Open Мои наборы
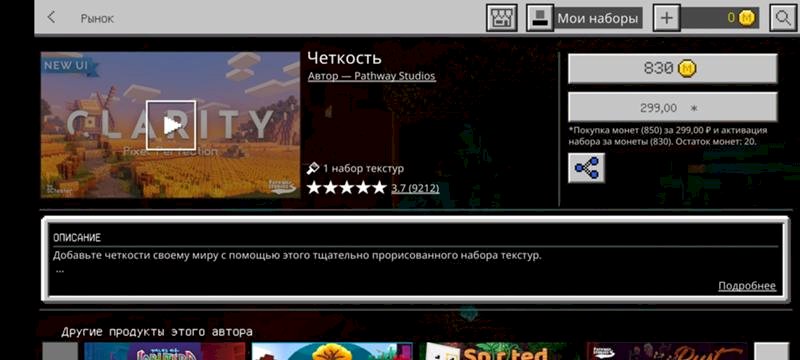The height and width of the screenshot is (360, 800). 597,19
